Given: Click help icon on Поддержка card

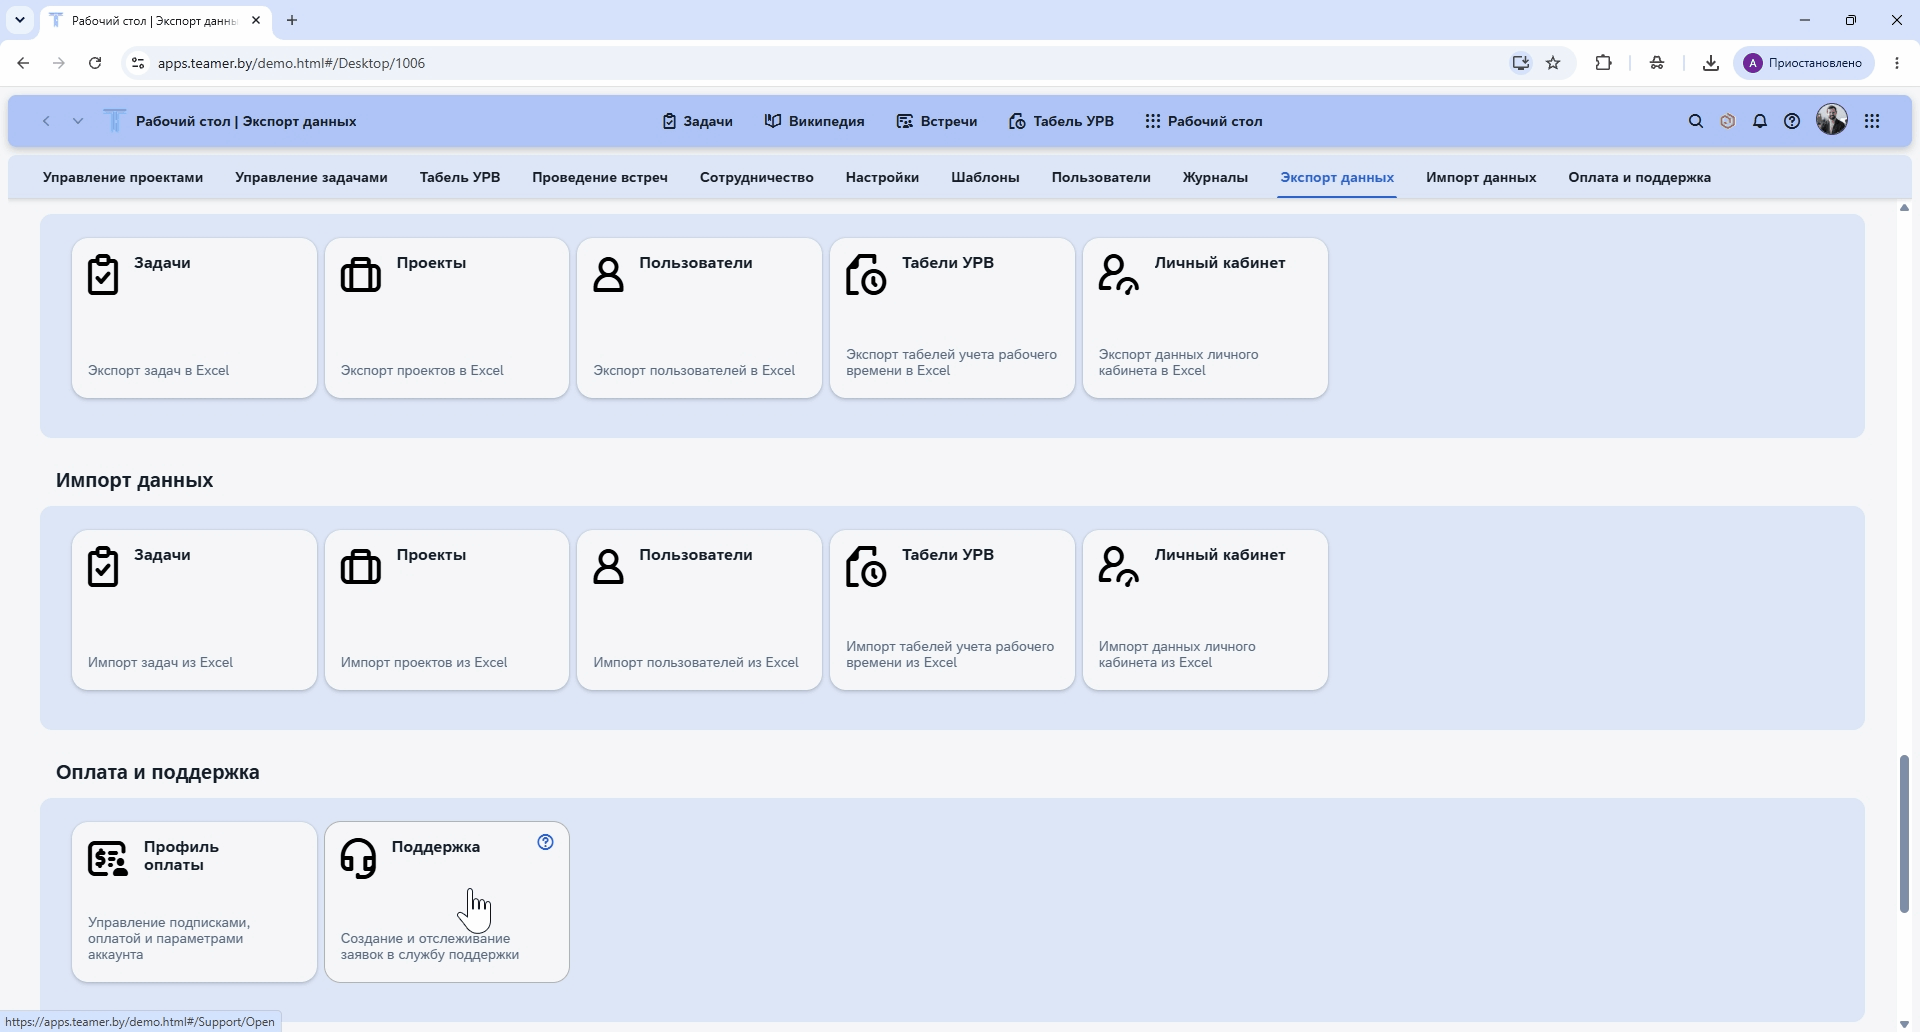Looking at the screenshot, I should (545, 842).
